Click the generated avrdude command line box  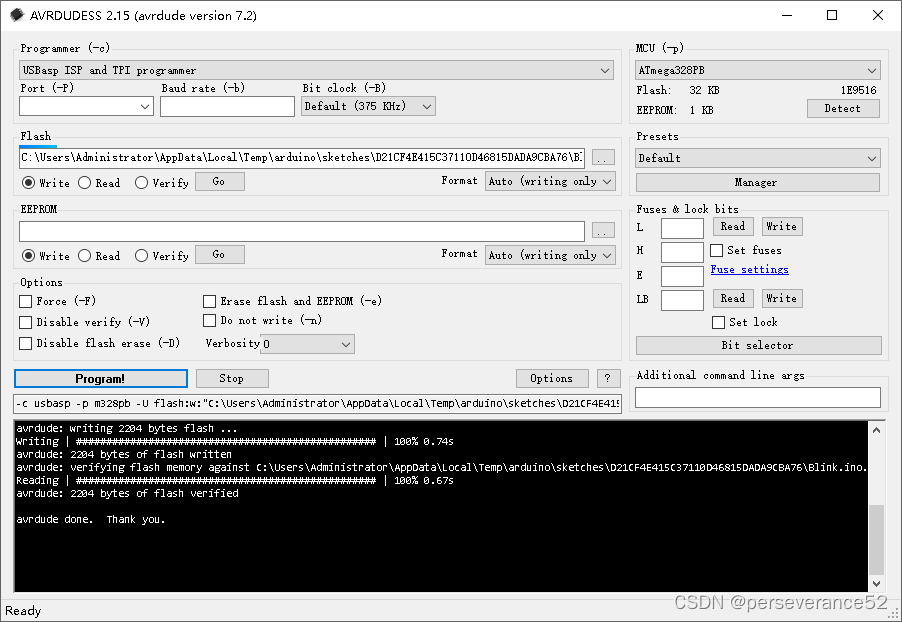(x=318, y=404)
